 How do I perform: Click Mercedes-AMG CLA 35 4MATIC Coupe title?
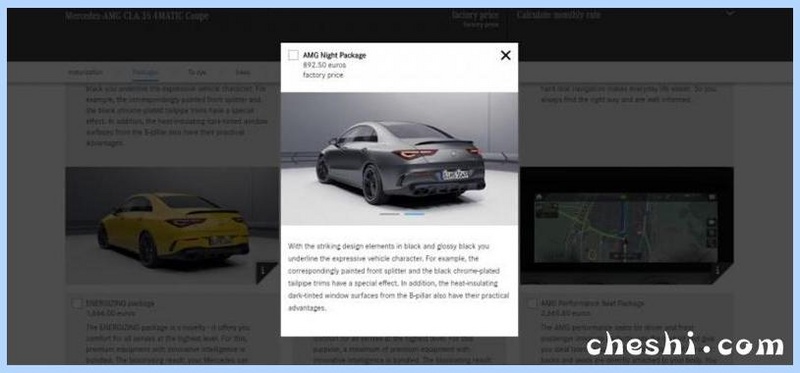(137, 16)
